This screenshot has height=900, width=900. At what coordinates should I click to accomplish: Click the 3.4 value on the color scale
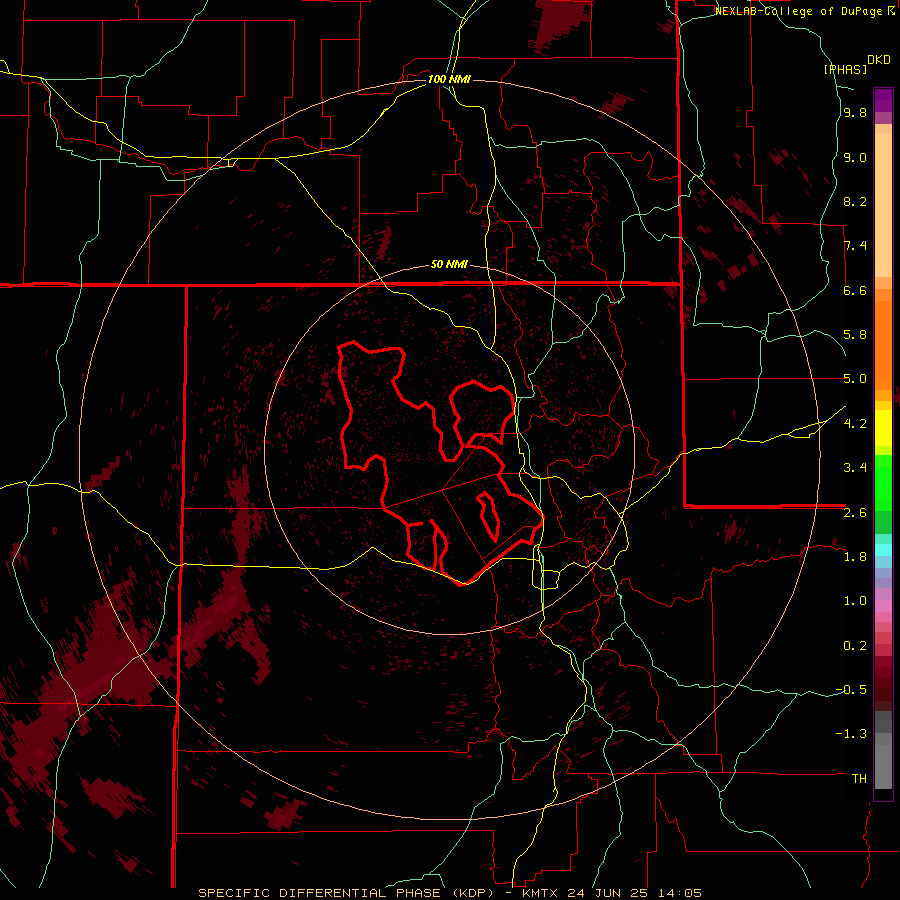pos(855,468)
